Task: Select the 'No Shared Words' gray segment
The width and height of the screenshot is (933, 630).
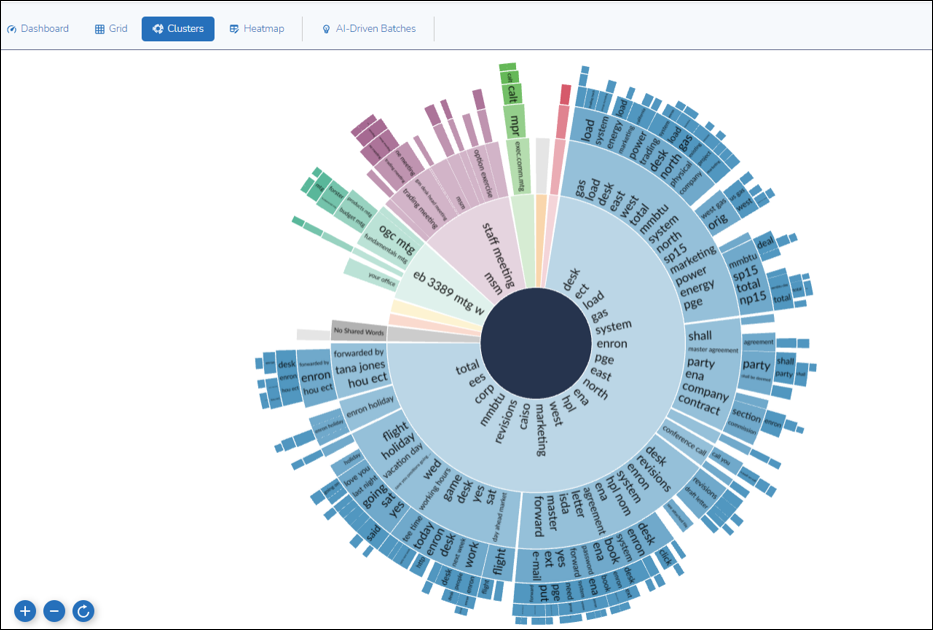Action: pyautogui.click(x=358, y=330)
